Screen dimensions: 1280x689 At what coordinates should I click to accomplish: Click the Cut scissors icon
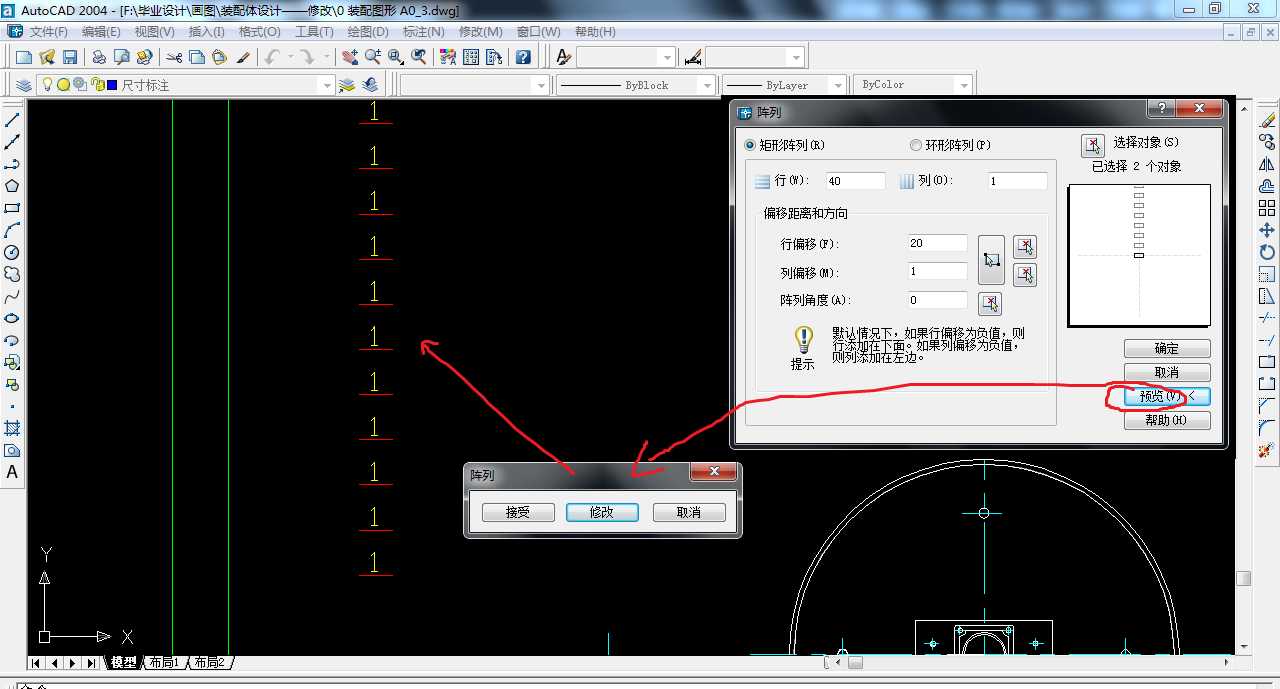[x=174, y=57]
